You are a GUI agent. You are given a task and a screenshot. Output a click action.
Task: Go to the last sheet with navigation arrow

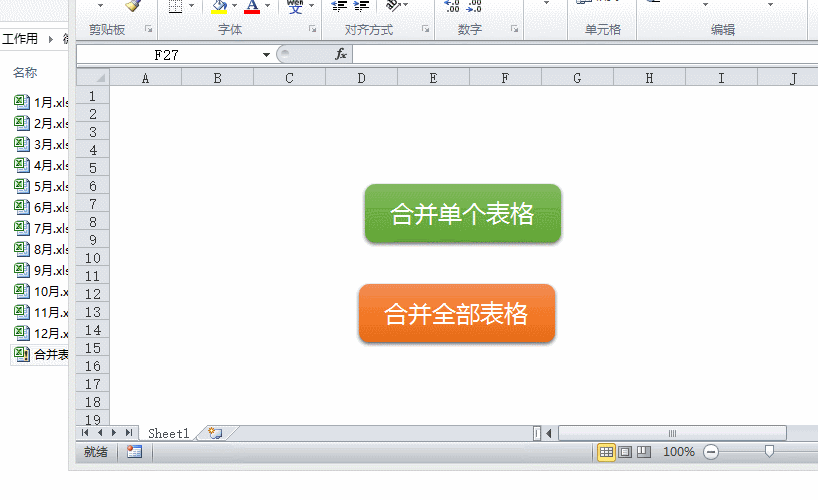click(129, 433)
